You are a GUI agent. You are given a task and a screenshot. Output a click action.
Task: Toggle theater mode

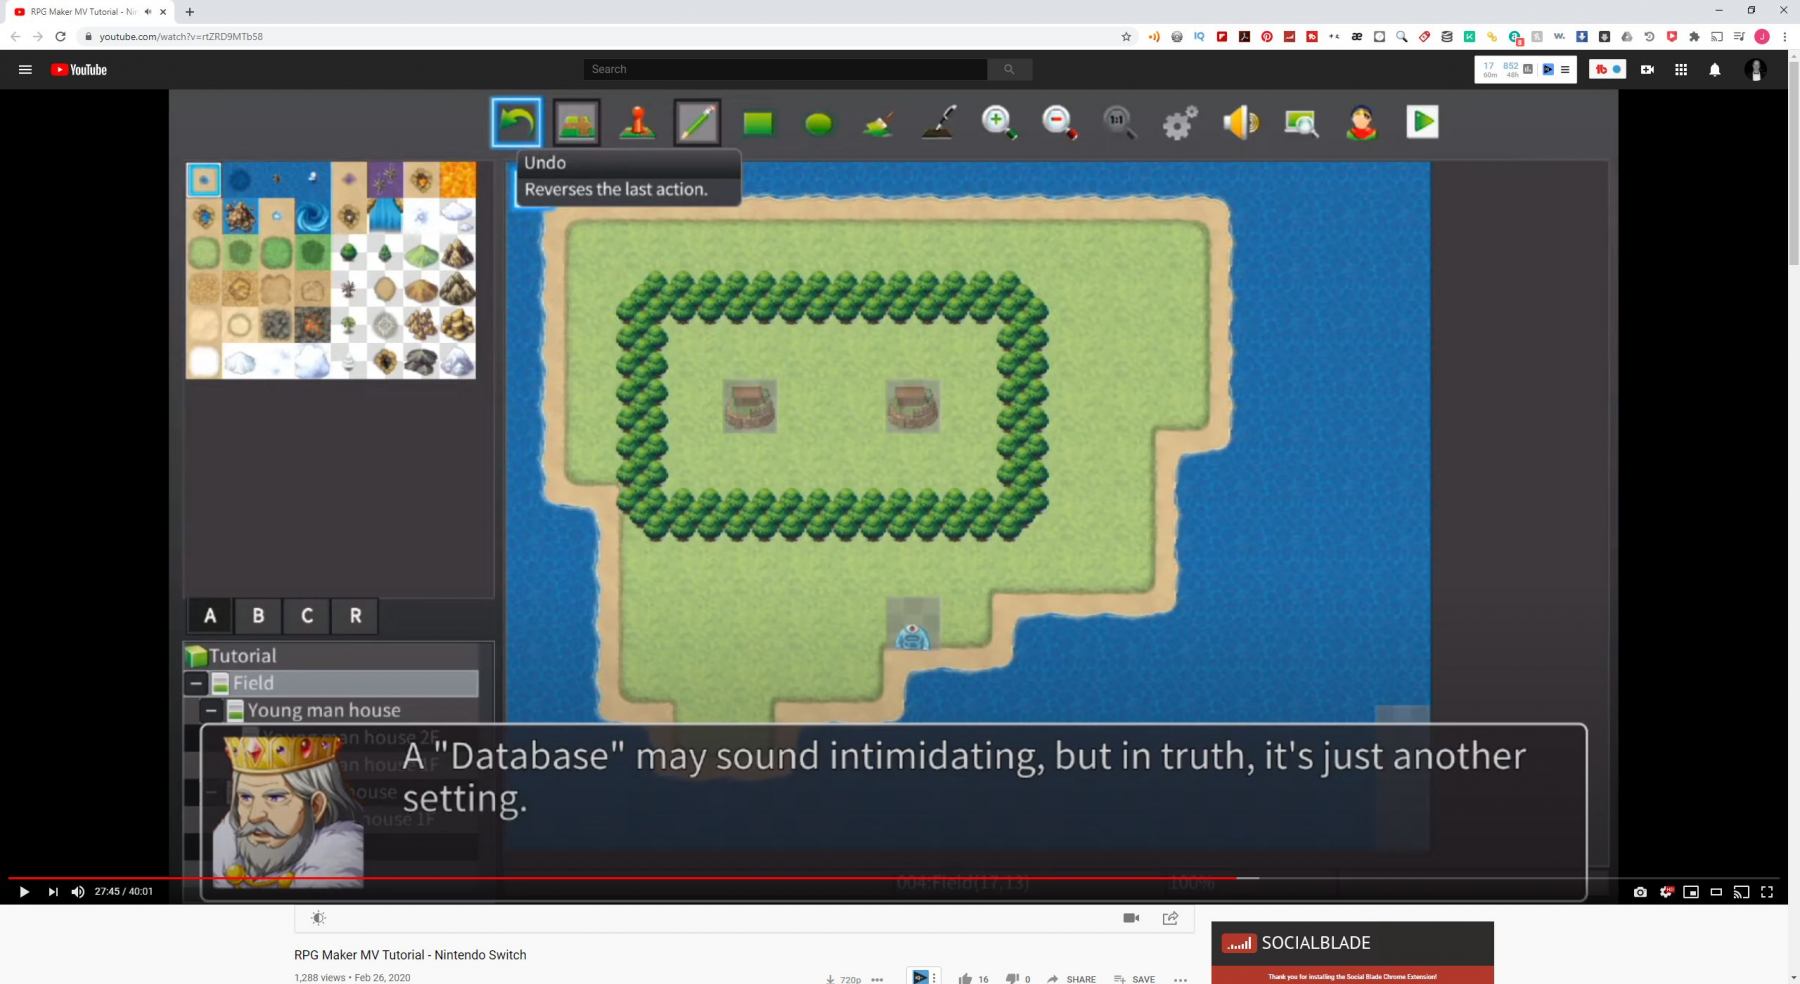pos(1716,892)
